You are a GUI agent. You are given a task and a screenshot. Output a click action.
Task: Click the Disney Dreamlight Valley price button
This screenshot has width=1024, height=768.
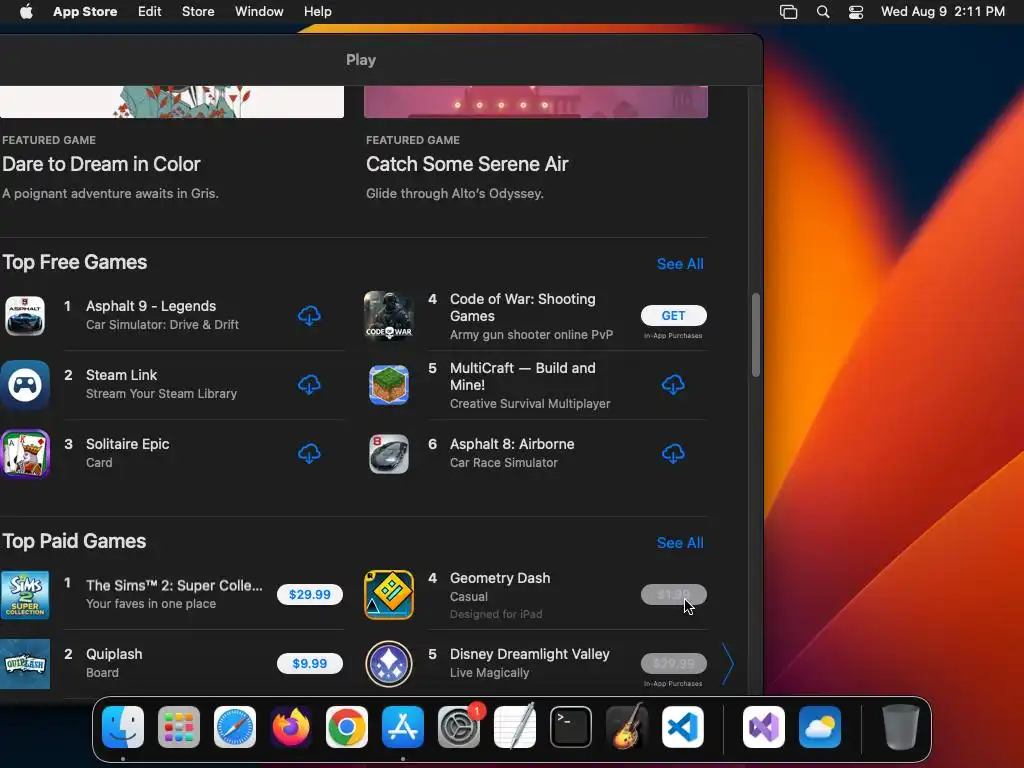click(x=673, y=664)
